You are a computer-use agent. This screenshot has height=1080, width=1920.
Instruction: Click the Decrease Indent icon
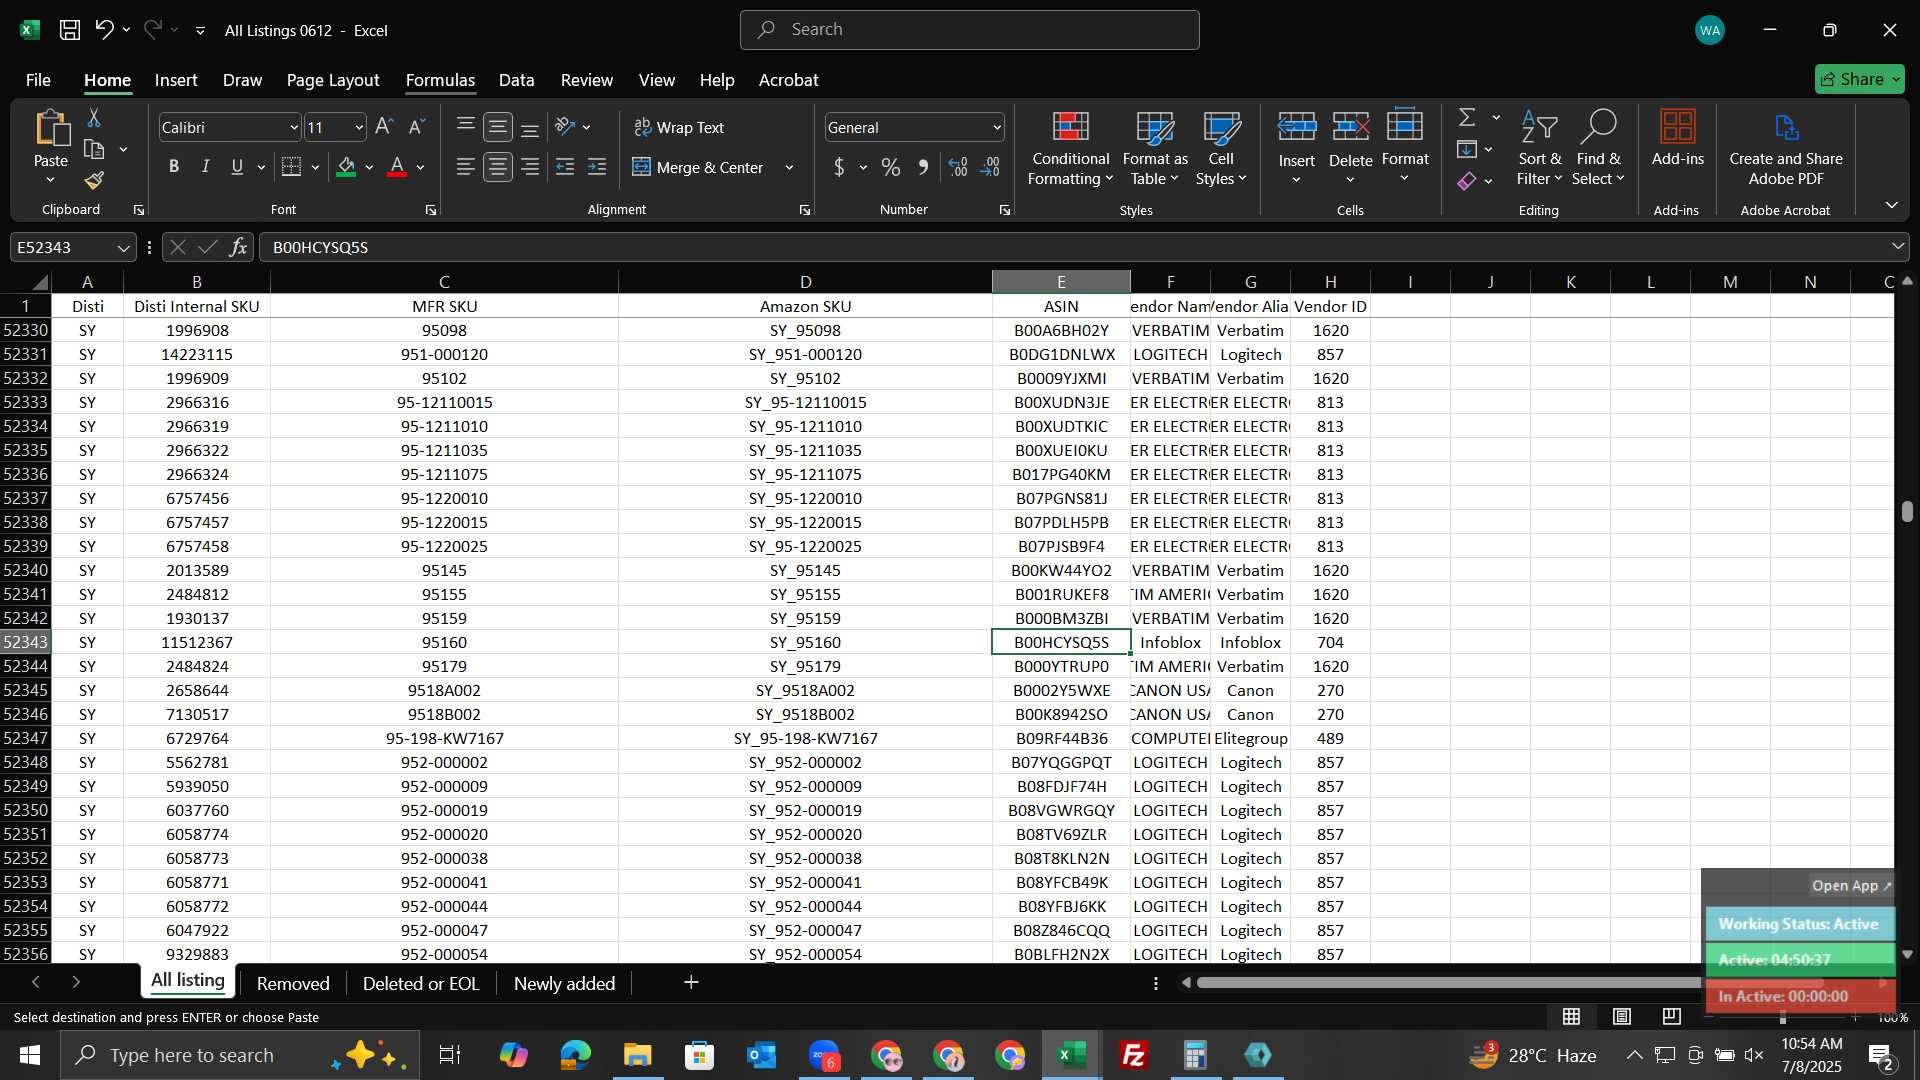point(565,167)
